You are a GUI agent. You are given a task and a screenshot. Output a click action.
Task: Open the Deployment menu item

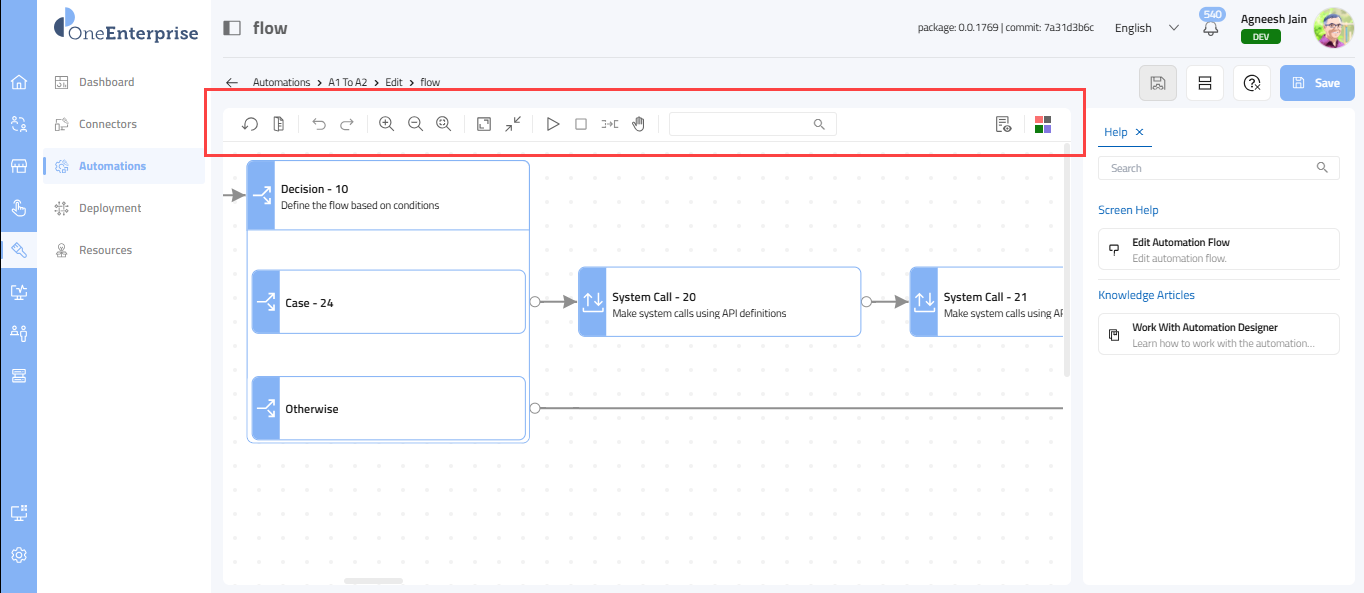tap(110, 208)
